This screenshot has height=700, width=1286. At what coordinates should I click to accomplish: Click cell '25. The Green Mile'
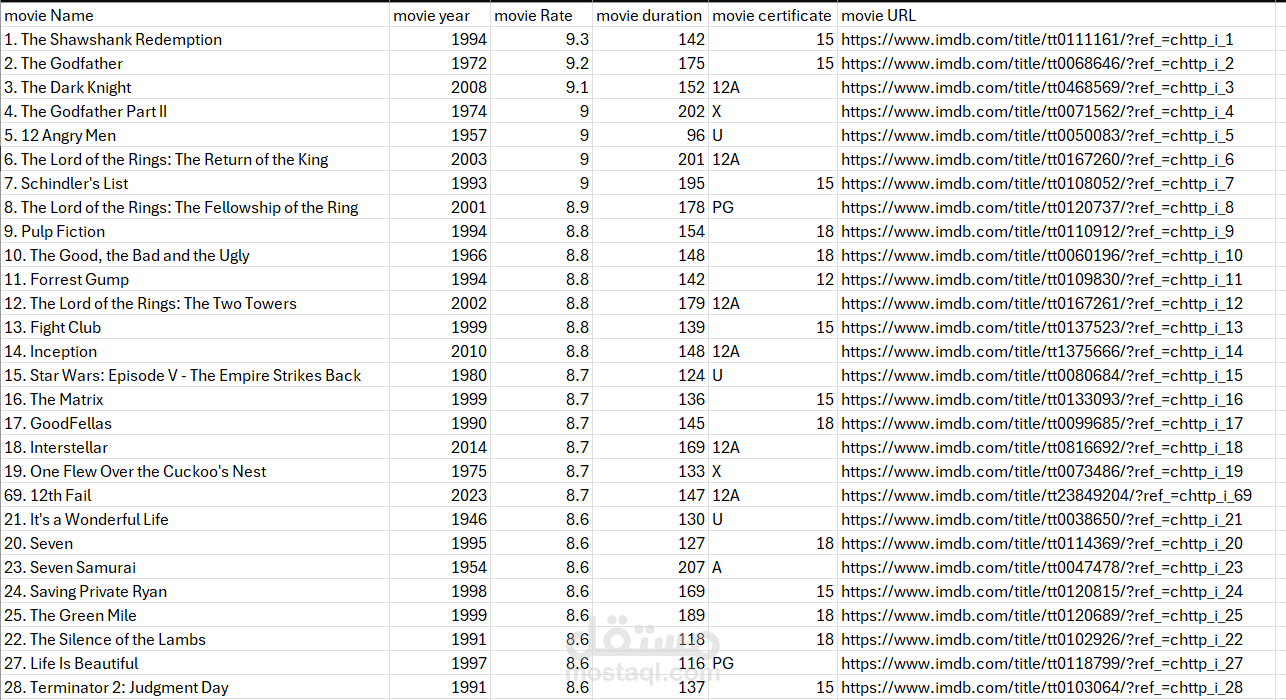click(196, 615)
